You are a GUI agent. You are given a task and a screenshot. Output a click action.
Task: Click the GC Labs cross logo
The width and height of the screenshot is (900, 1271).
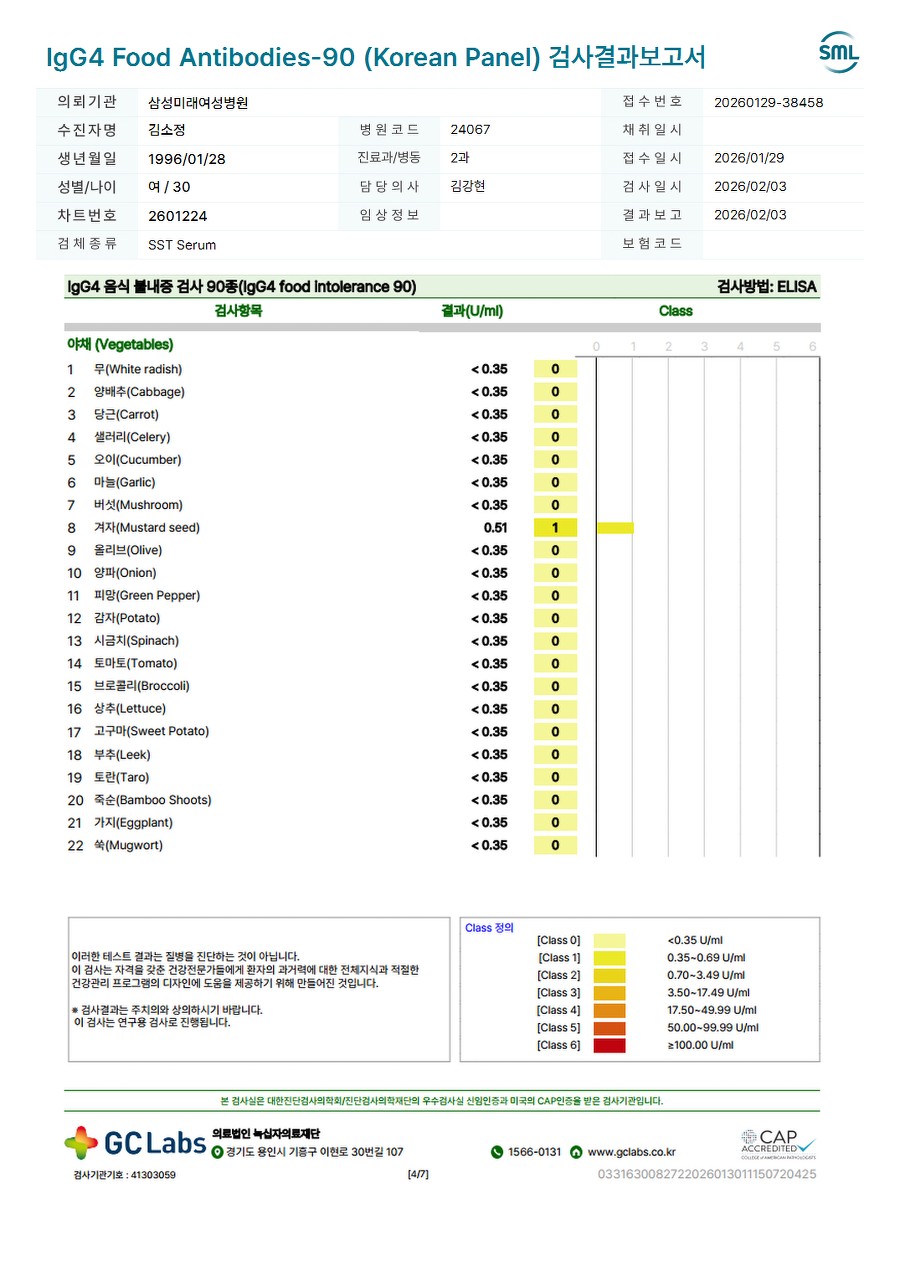[x=81, y=1142]
